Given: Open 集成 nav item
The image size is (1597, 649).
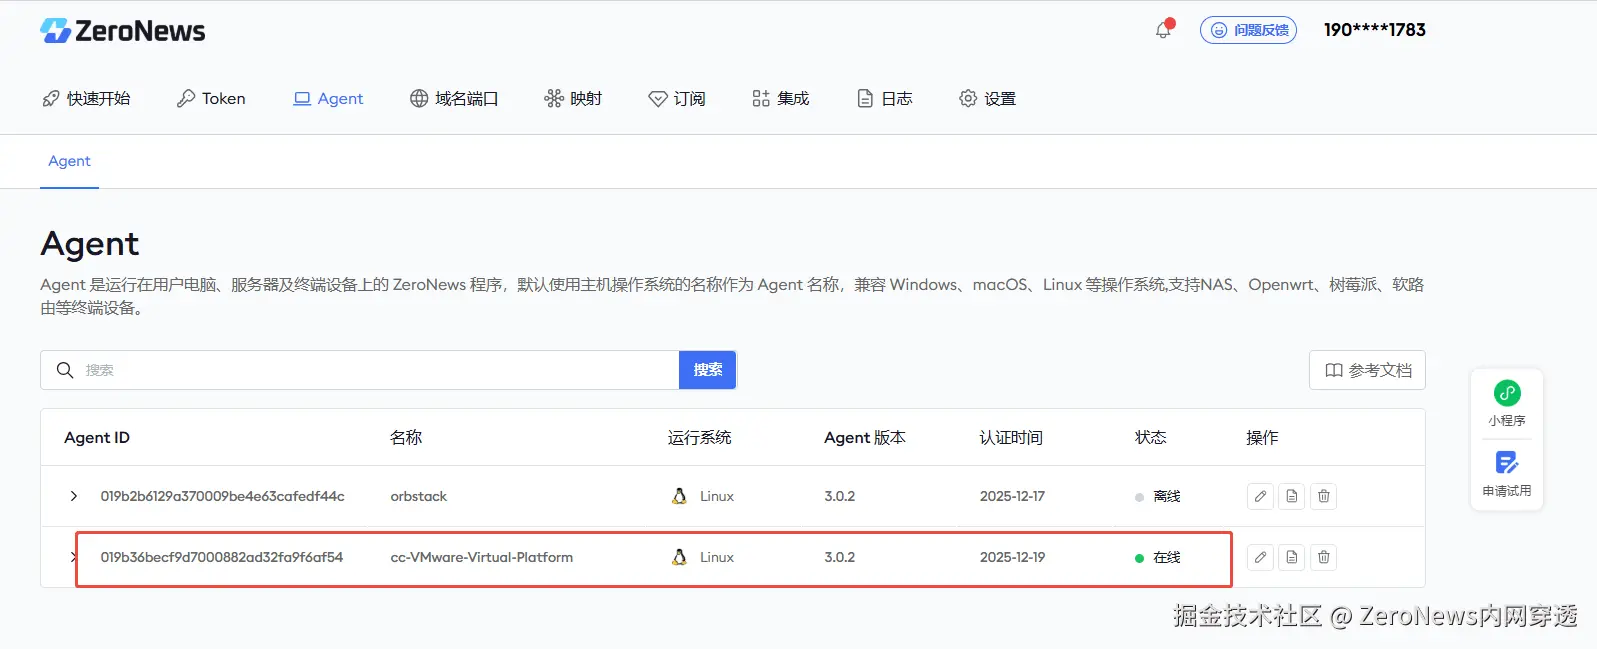Looking at the screenshot, I should click(x=780, y=98).
